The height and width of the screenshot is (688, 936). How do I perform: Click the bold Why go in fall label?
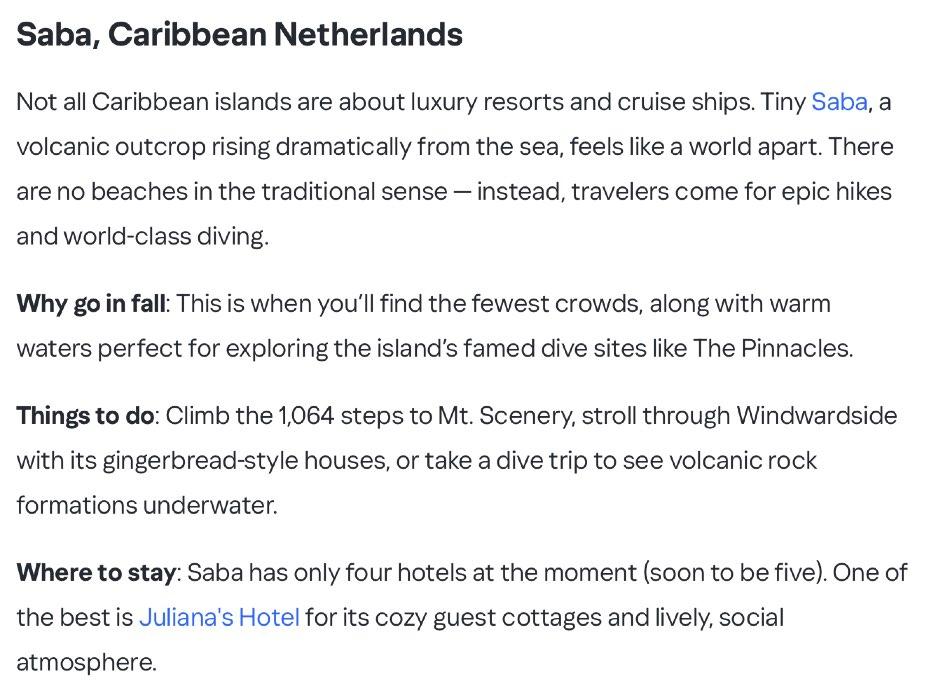point(91,304)
